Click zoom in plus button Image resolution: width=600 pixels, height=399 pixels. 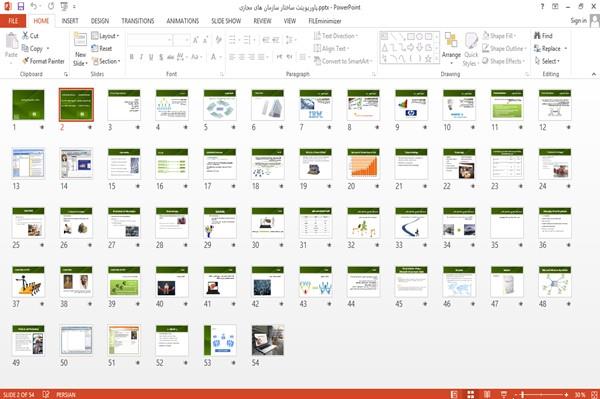coord(566,394)
